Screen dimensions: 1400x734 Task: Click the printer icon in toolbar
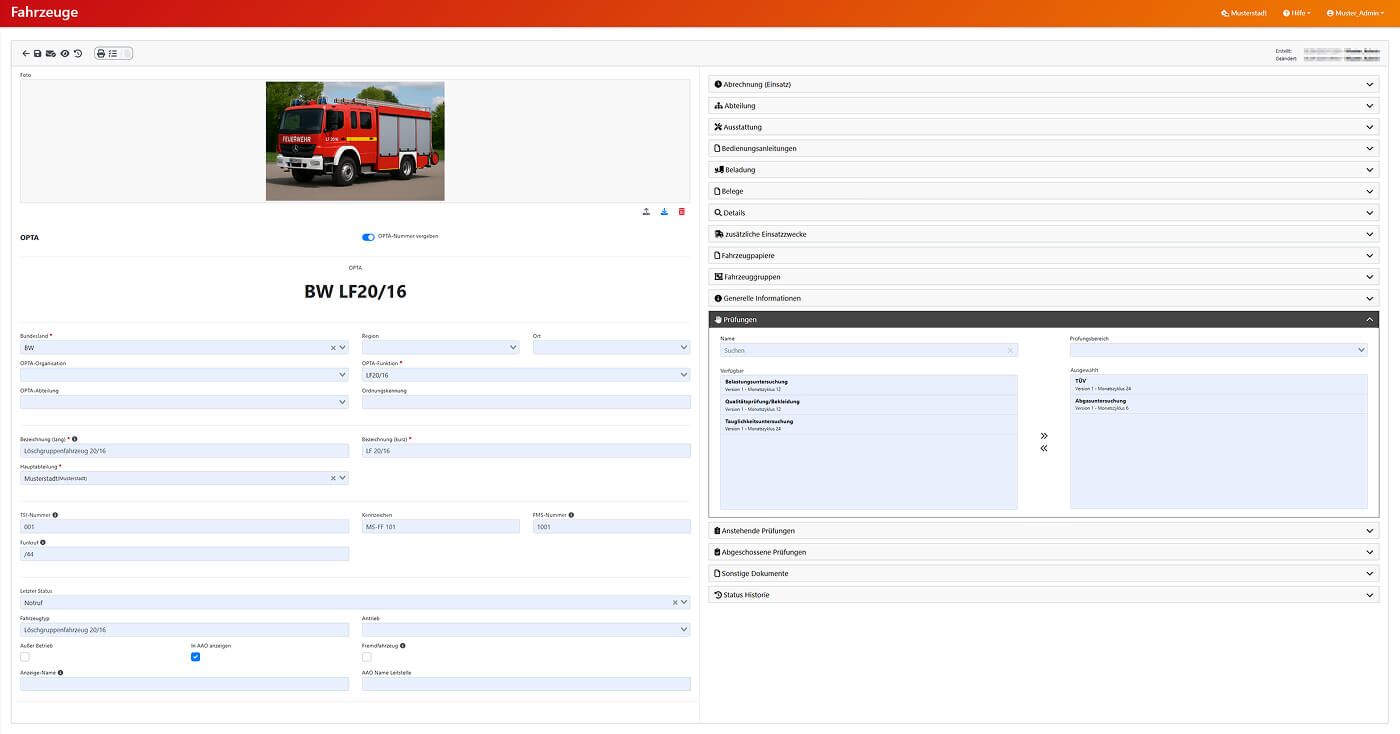(x=101, y=53)
